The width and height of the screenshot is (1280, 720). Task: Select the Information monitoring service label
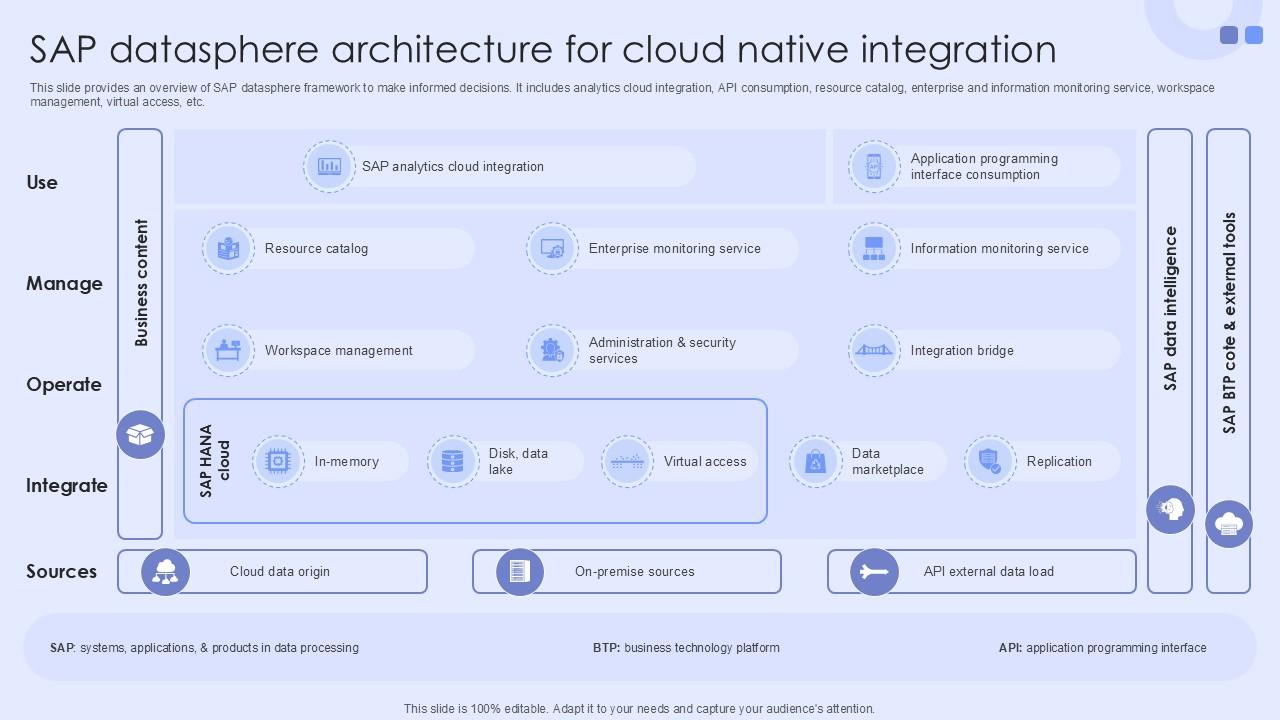(999, 249)
